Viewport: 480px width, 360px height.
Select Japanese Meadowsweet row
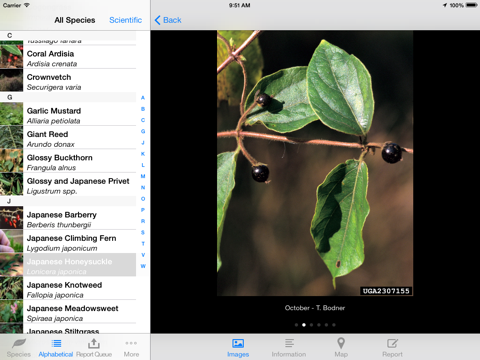(x=68, y=311)
